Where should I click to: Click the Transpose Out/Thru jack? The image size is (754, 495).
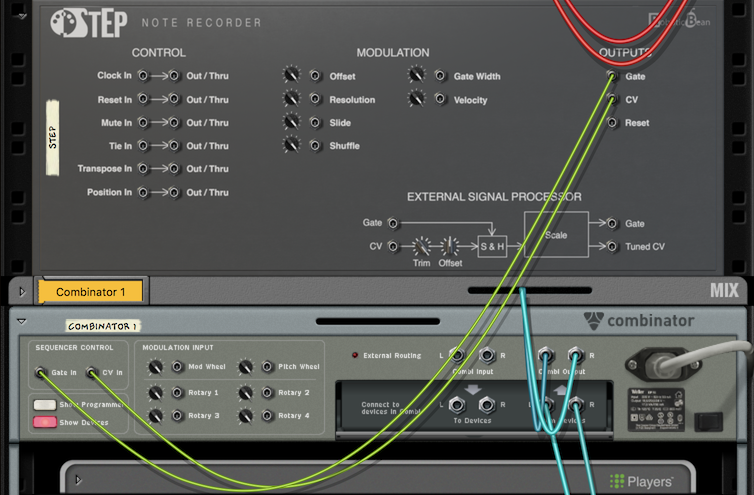tap(174, 168)
